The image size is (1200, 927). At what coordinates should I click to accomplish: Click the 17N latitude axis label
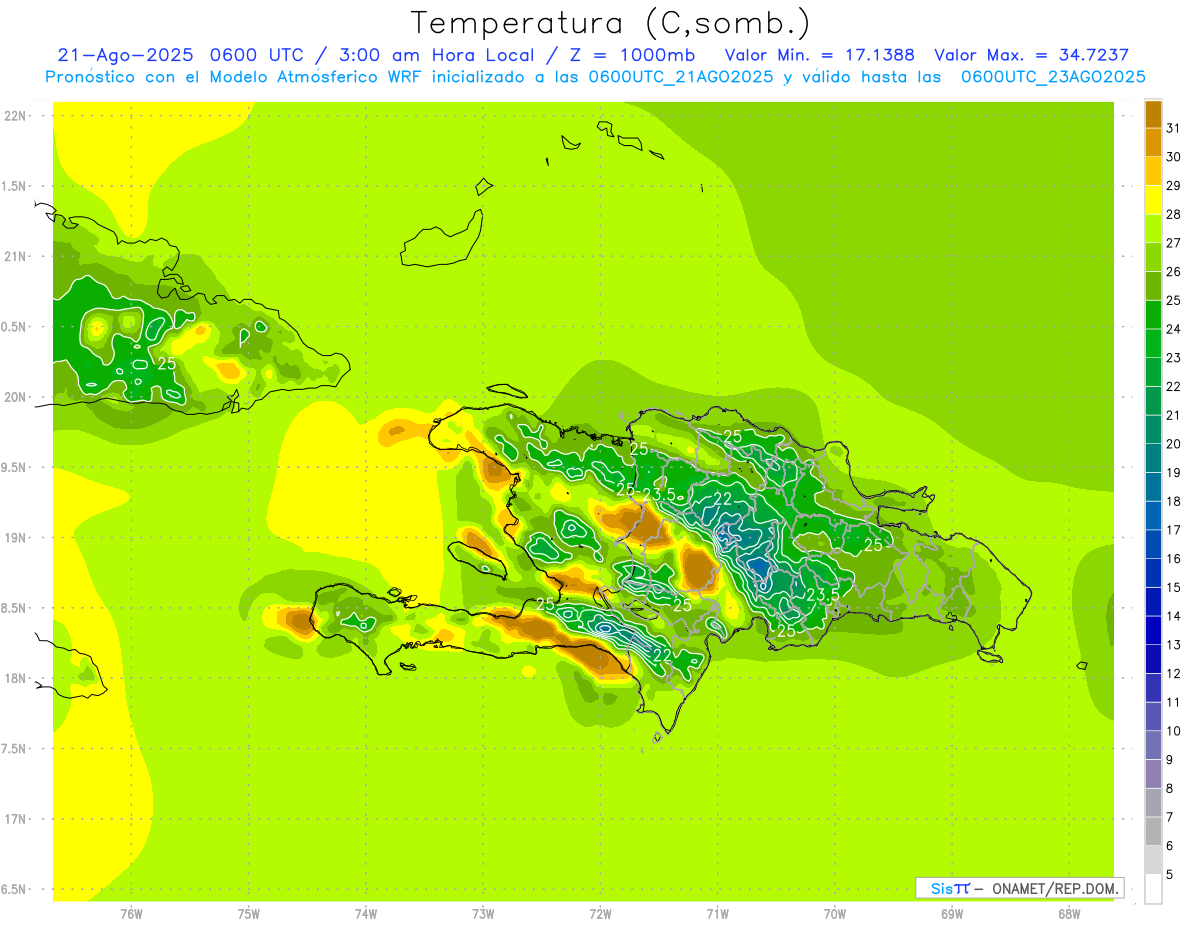tap(15, 820)
